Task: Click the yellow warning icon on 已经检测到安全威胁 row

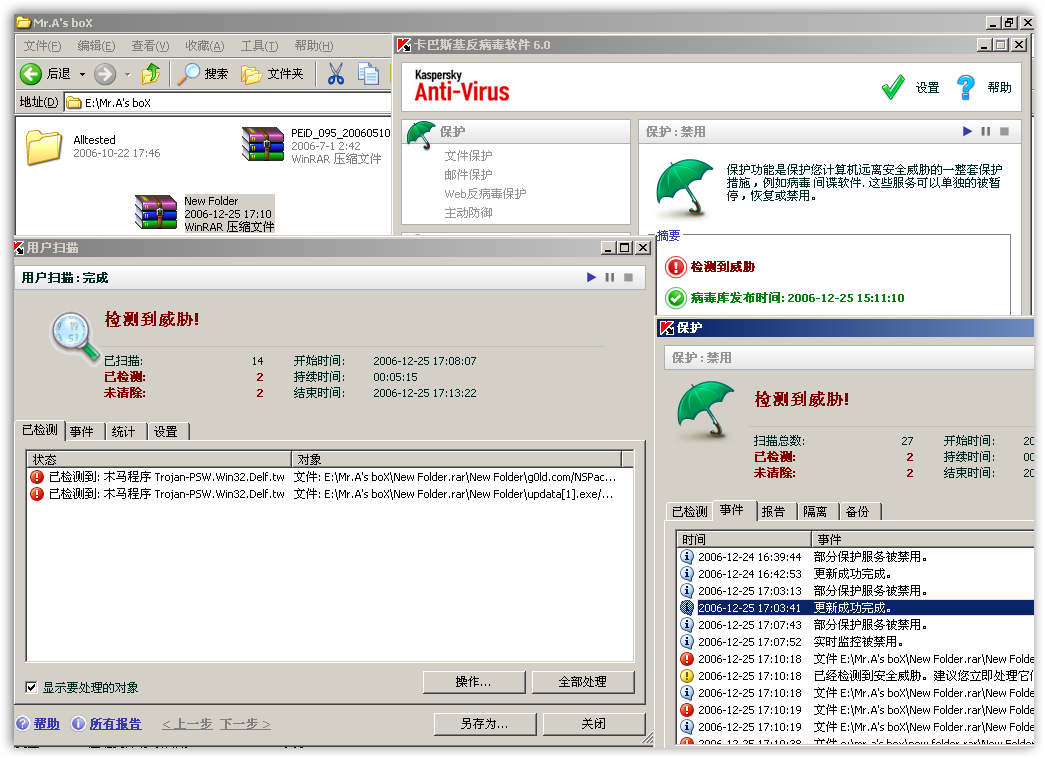Action: pyautogui.click(x=686, y=676)
